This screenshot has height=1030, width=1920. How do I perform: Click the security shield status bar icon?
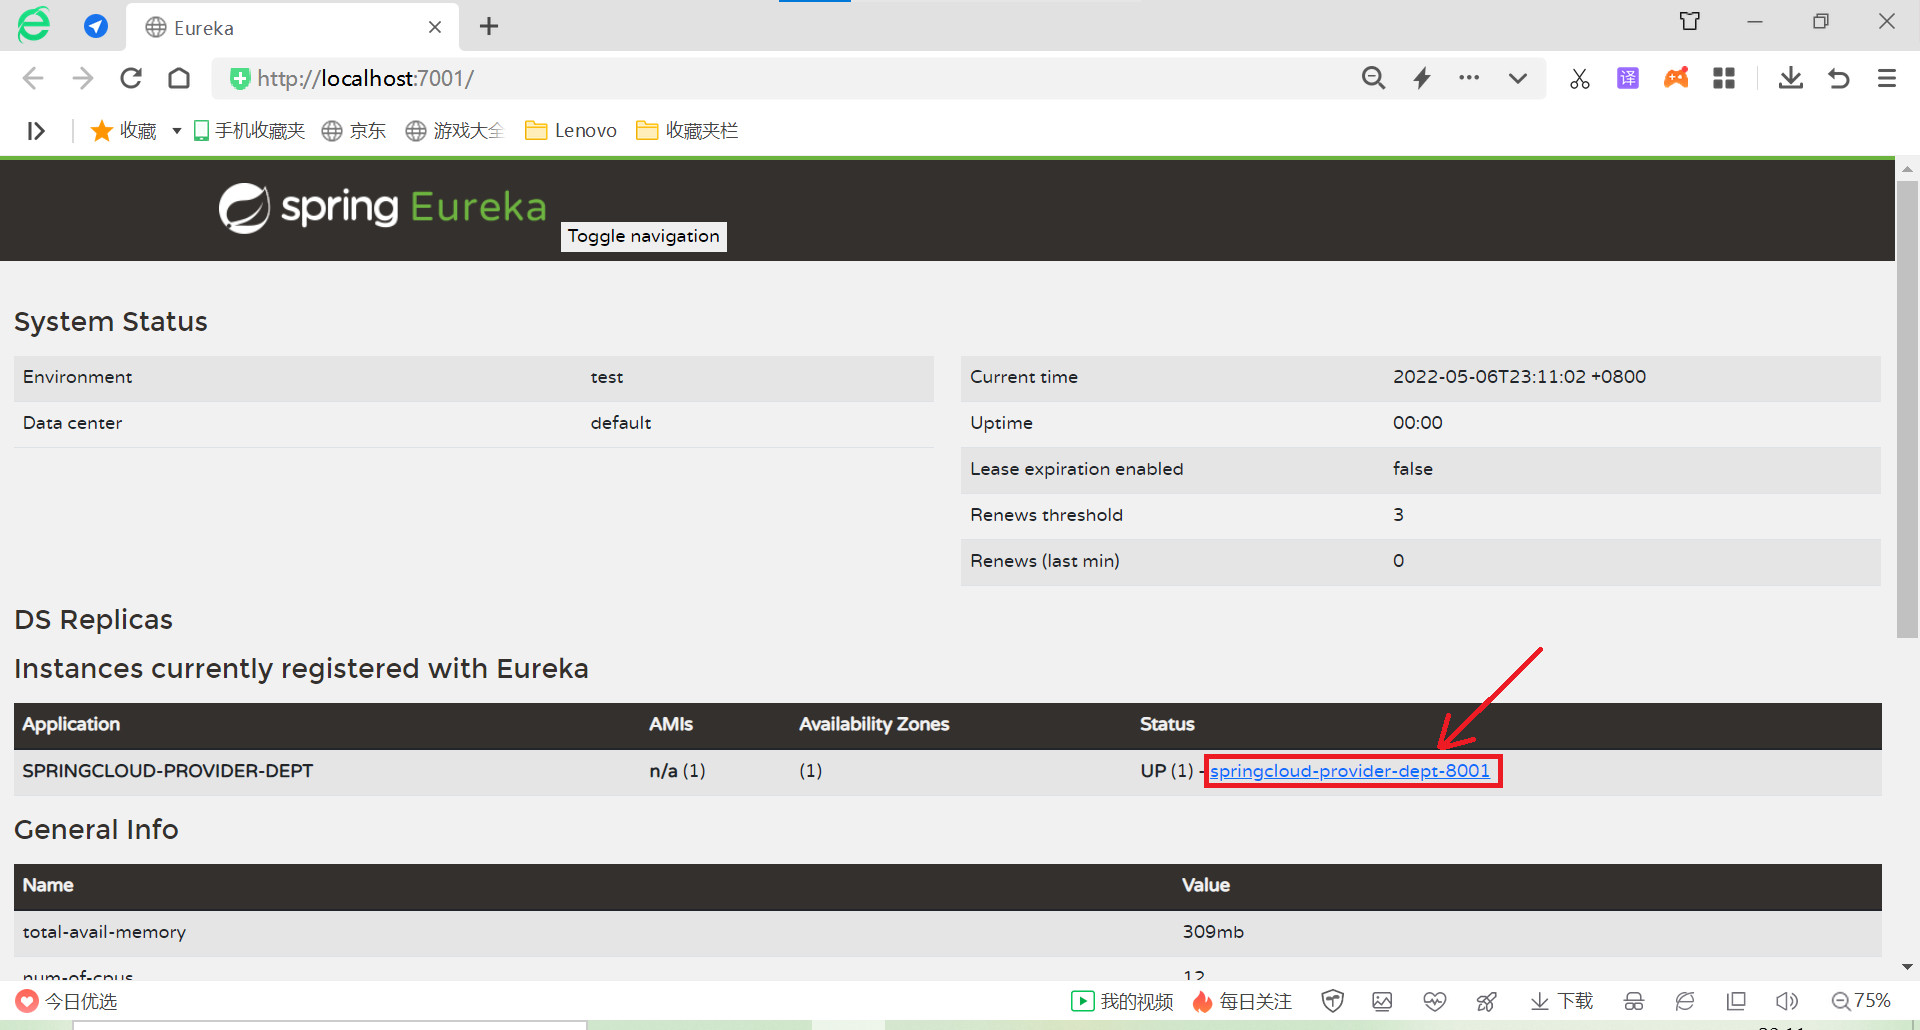click(1332, 1001)
